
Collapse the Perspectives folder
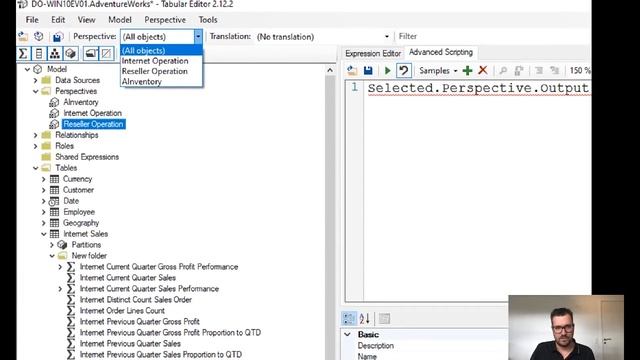(x=36, y=91)
